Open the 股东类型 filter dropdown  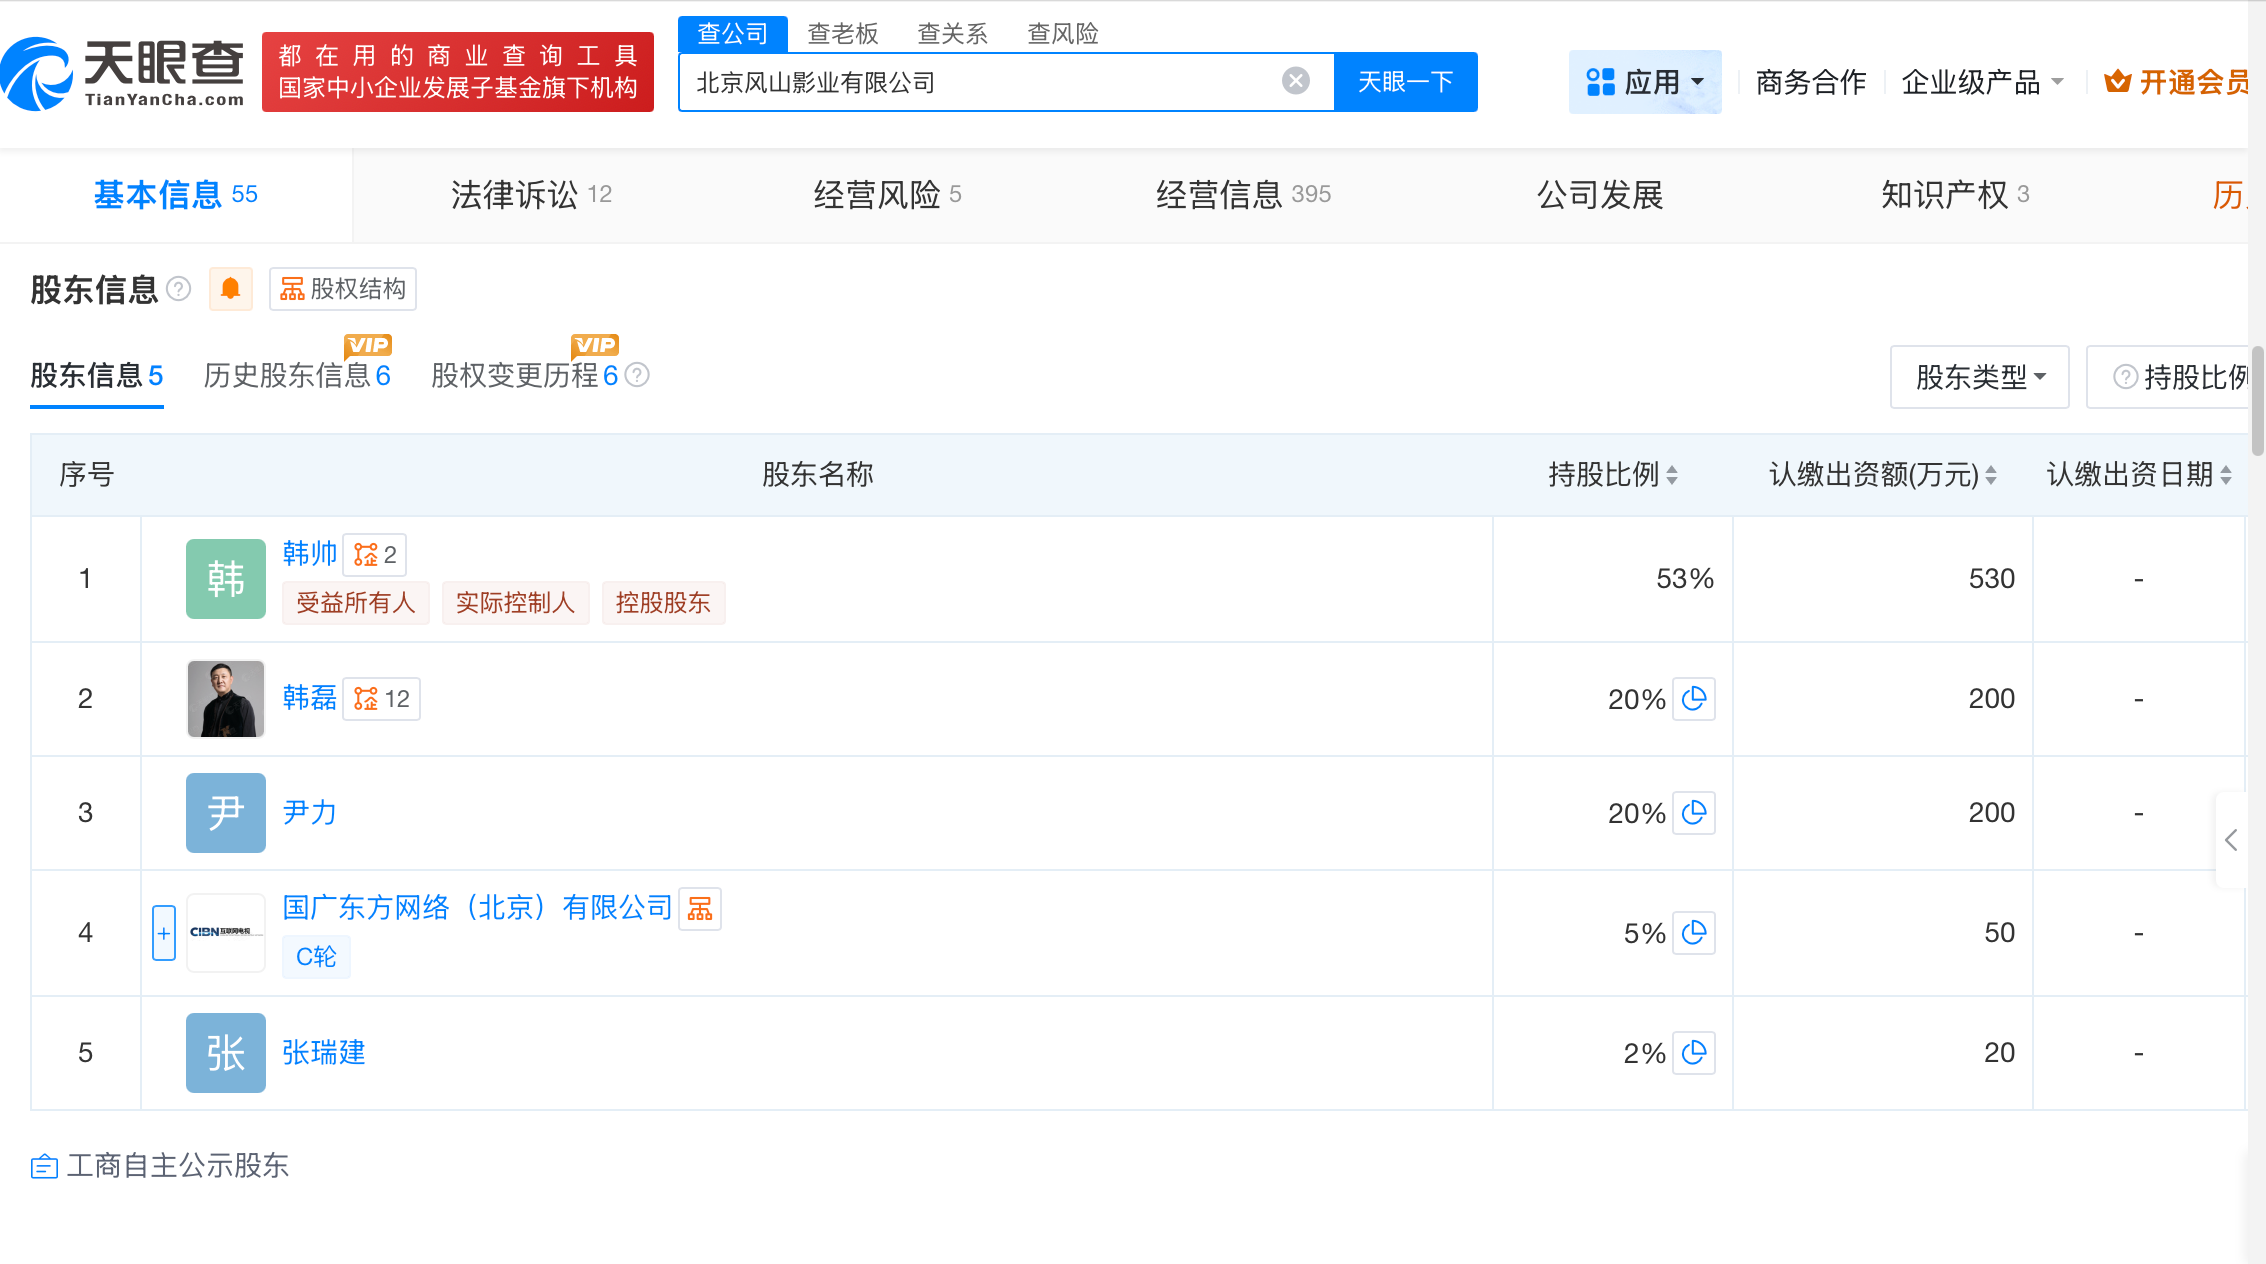(x=1978, y=377)
